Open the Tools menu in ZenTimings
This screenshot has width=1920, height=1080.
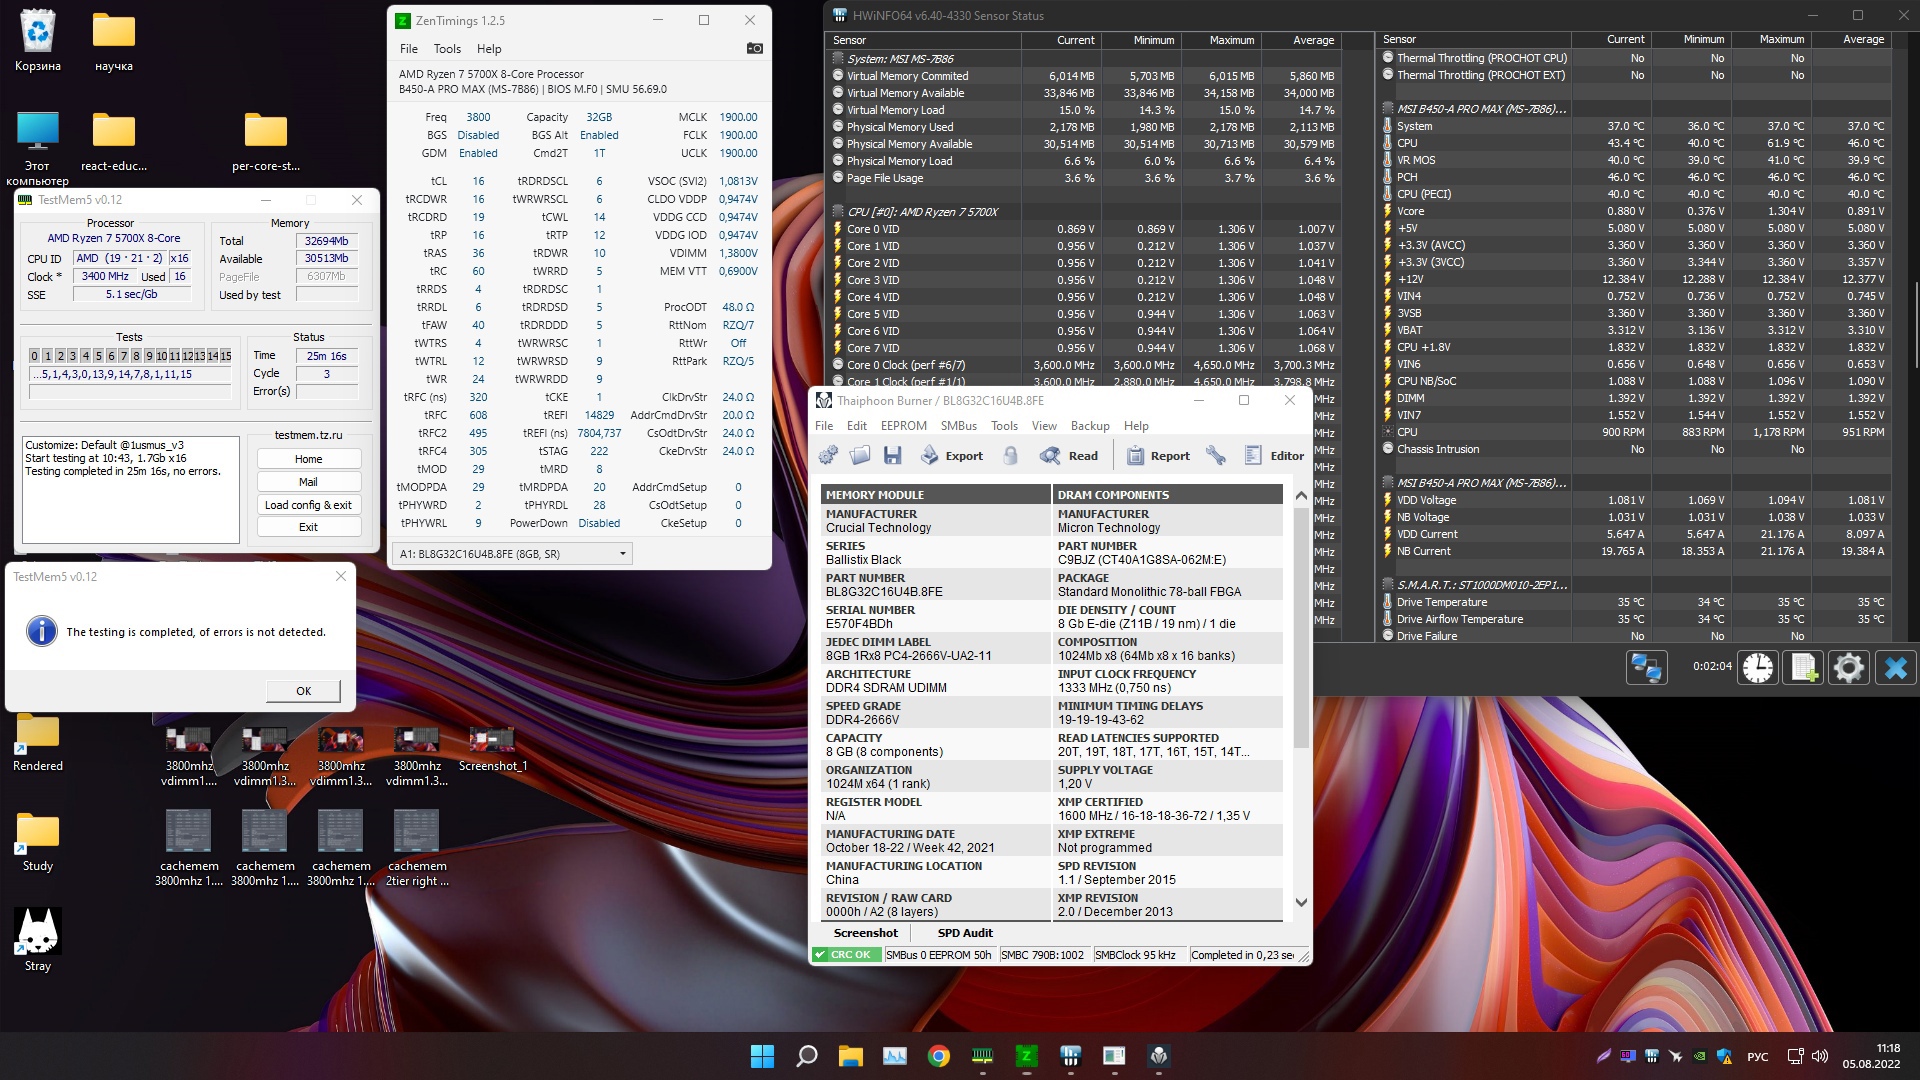[x=447, y=49]
